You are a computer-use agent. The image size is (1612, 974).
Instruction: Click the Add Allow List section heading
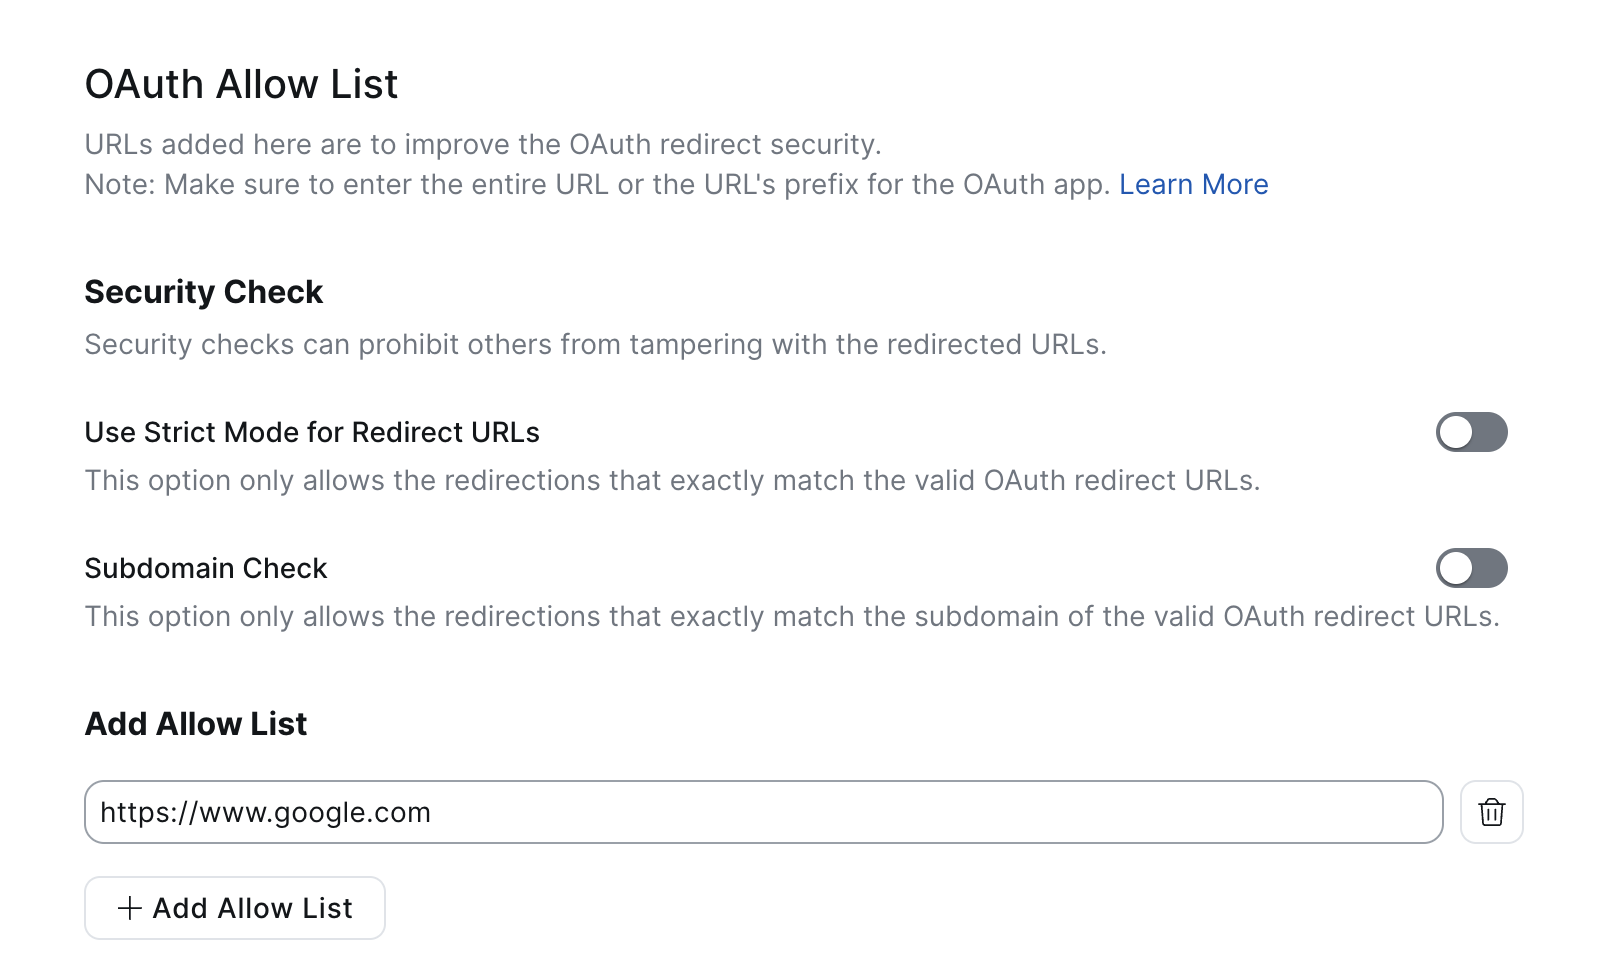pos(196,724)
